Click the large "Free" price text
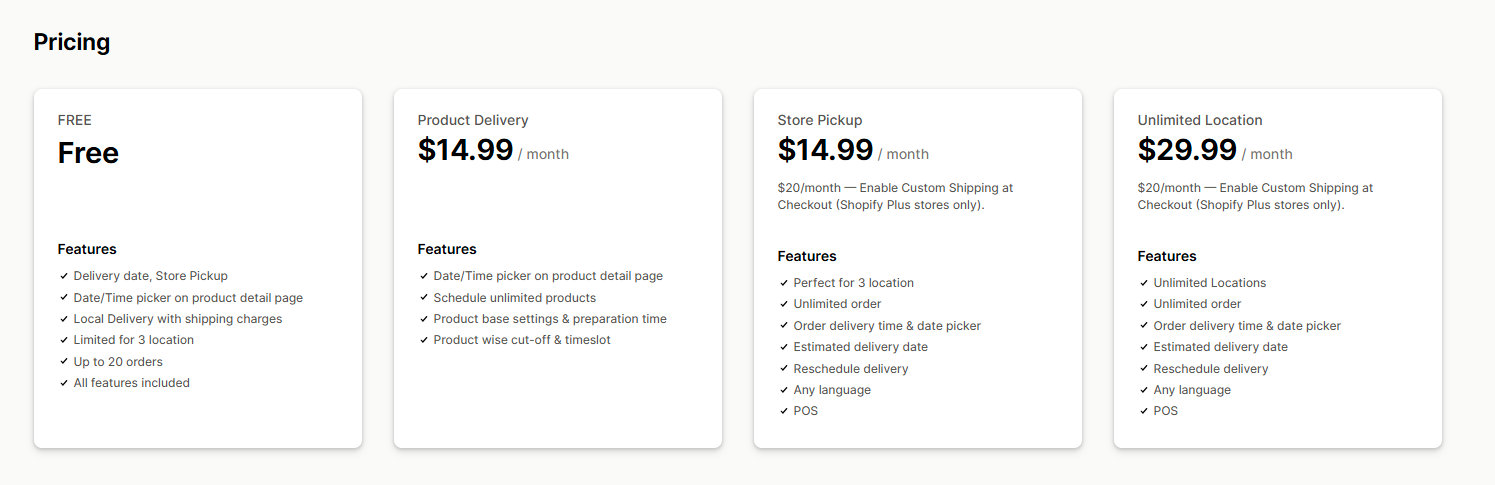 88,153
